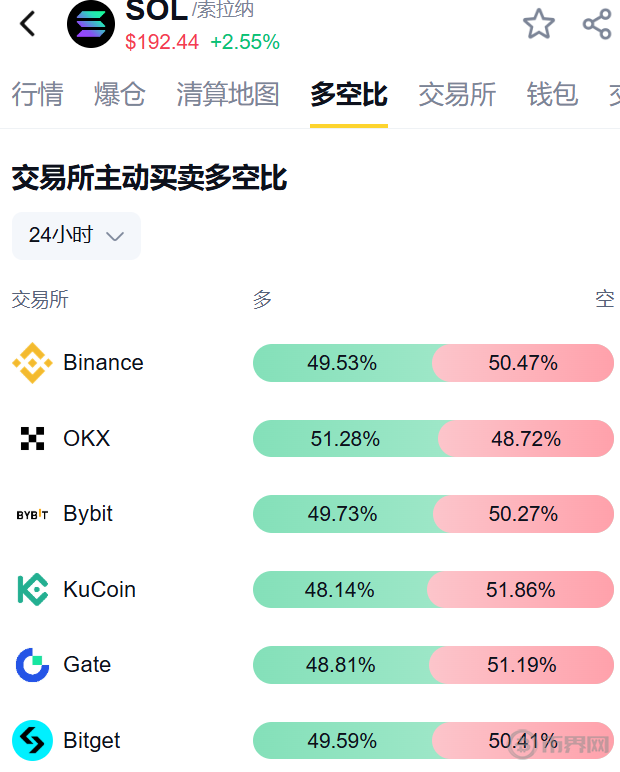Click the Bybit exchange logo
The image size is (620, 772).
pyautogui.click(x=32, y=514)
